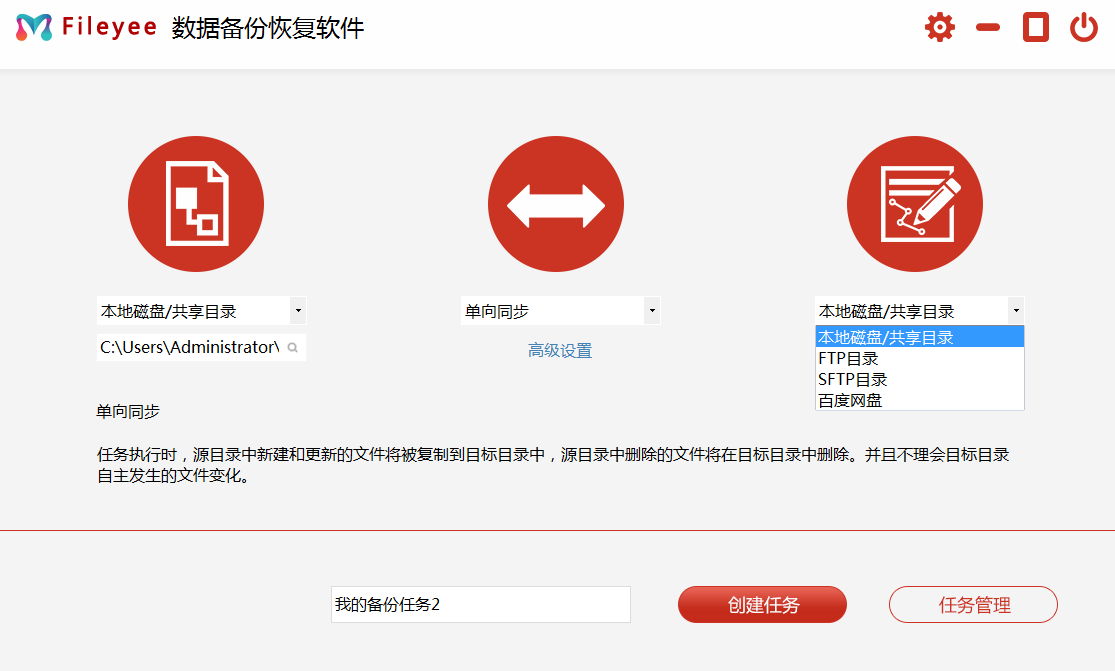The height and width of the screenshot is (671, 1115).
Task: Open the 高级设置 advanced settings link
Action: click(560, 351)
